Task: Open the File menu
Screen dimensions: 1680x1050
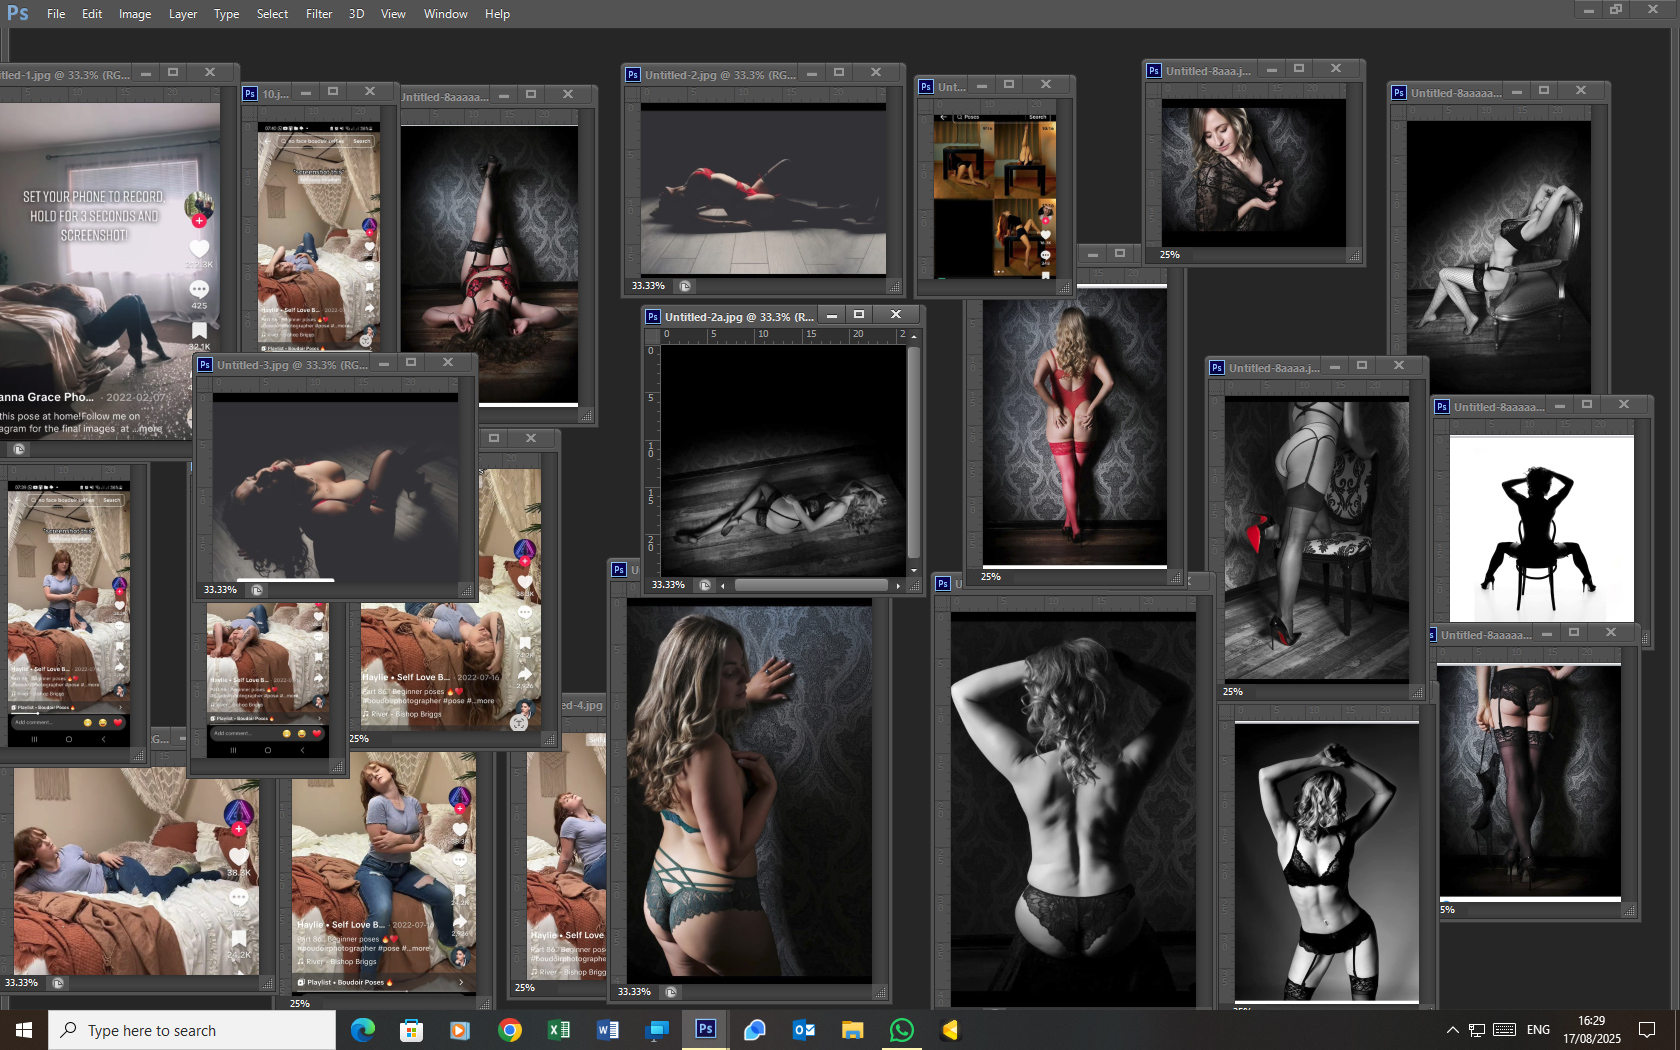Action: tap(56, 14)
